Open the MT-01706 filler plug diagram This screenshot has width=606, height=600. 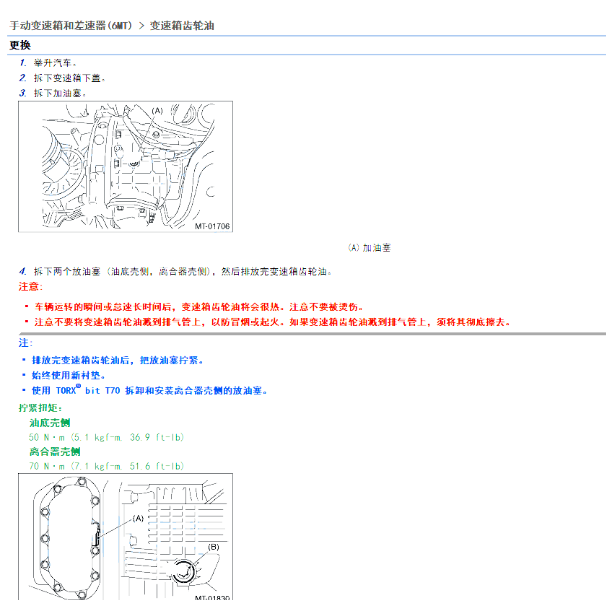(x=126, y=167)
